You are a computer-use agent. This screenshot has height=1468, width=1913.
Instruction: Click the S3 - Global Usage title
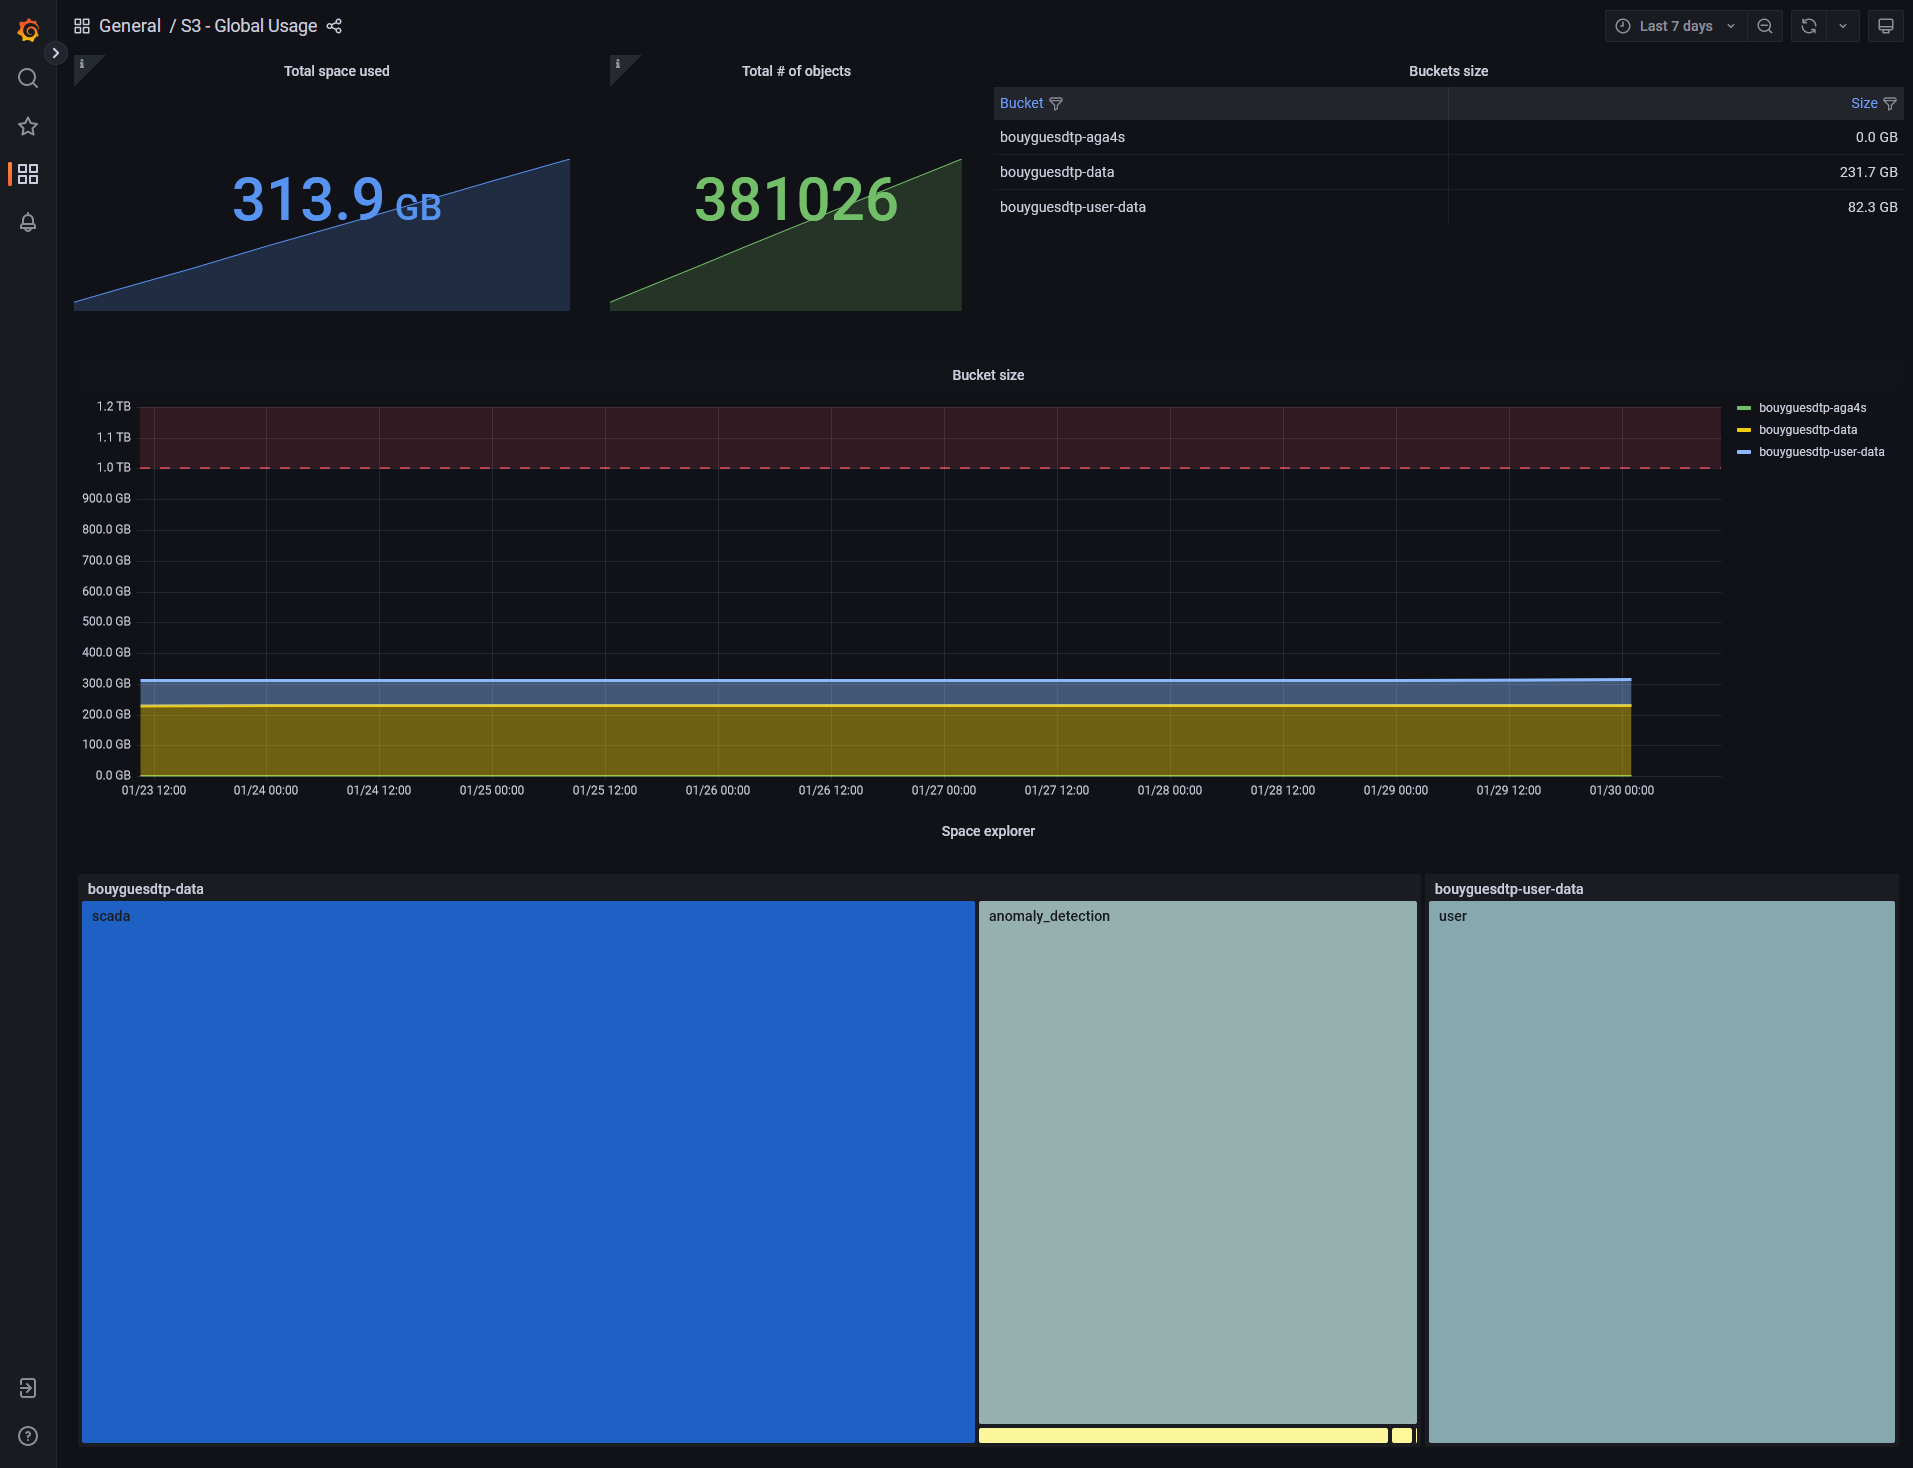pyautogui.click(x=249, y=26)
